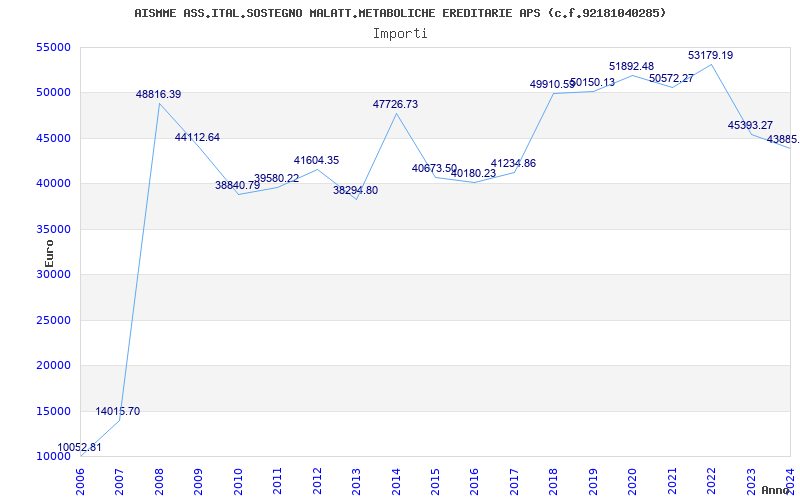Image resolution: width=800 pixels, height=500 pixels.
Task: Select the 41604.35 data label
Action: [x=316, y=160]
